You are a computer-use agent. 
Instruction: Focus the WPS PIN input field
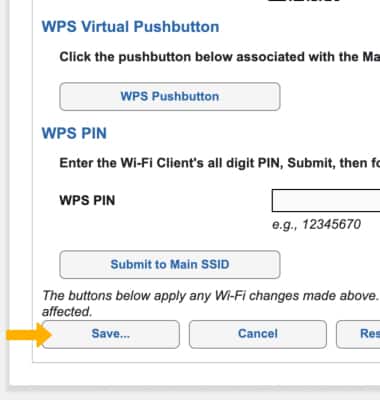point(326,201)
